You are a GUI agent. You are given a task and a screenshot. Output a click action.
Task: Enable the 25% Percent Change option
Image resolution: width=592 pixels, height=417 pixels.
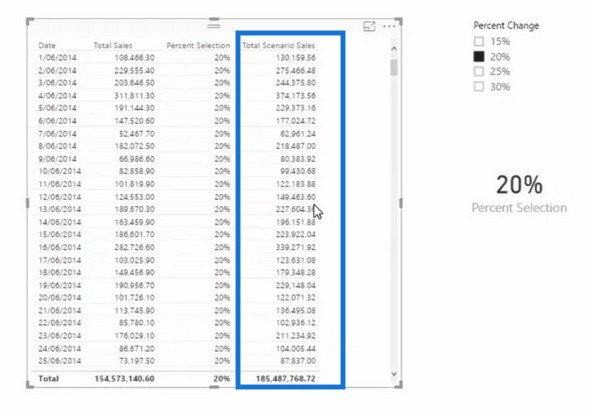[479, 71]
